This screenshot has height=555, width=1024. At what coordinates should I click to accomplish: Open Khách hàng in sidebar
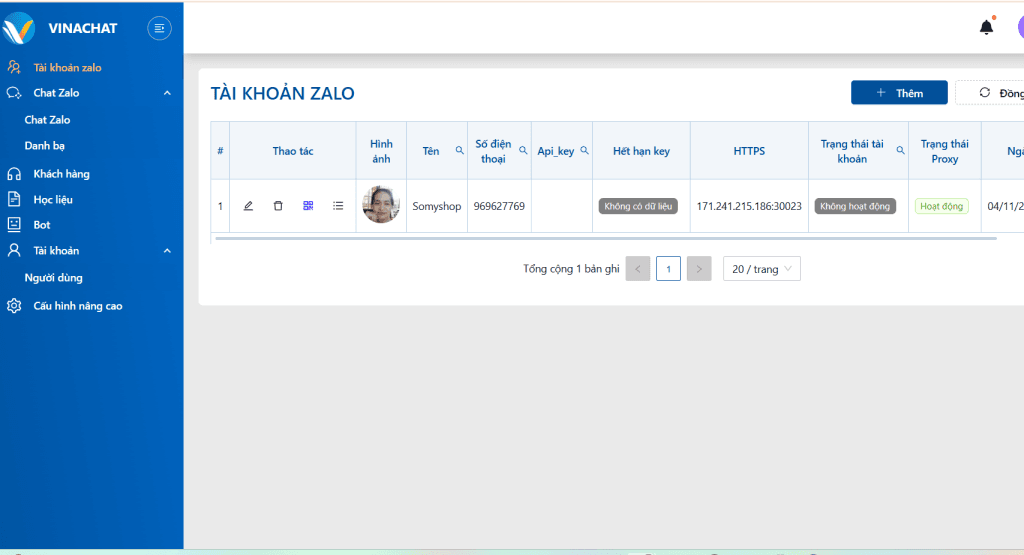(x=61, y=174)
